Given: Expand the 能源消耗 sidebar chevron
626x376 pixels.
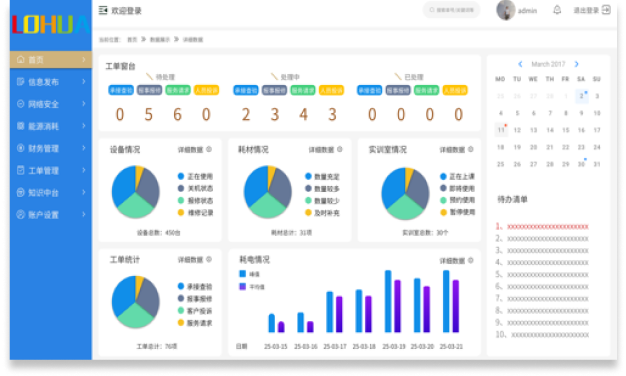Looking at the screenshot, I should (x=83, y=126).
